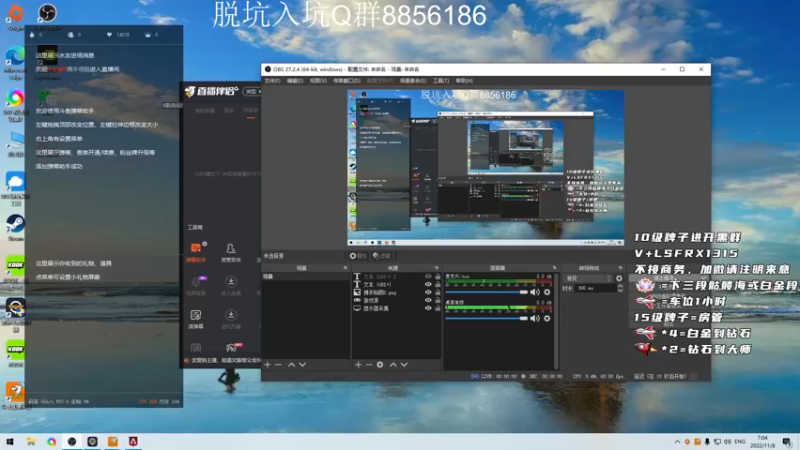Click the PK tool icon in 直播伴侣
The image size is (800, 450).
[232, 348]
